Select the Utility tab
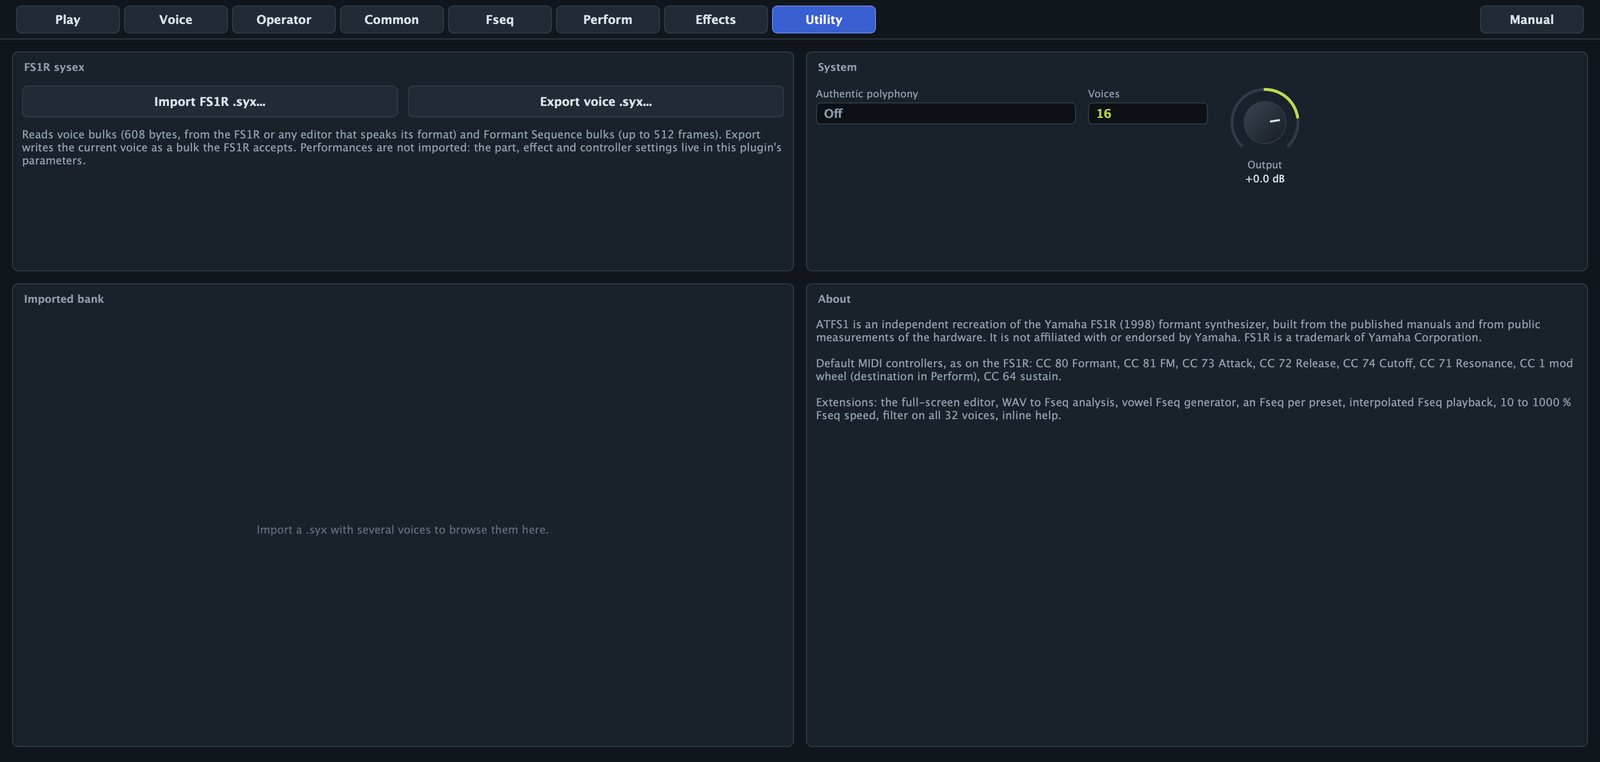Image resolution: width=1600 pixels, height=762 pixels. [824, 20]
